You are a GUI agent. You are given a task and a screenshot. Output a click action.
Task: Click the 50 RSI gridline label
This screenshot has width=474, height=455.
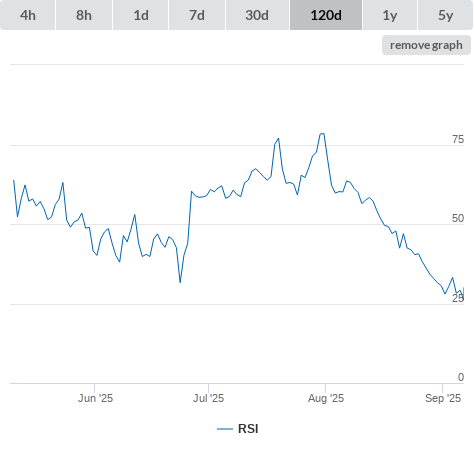coord(458,218)
